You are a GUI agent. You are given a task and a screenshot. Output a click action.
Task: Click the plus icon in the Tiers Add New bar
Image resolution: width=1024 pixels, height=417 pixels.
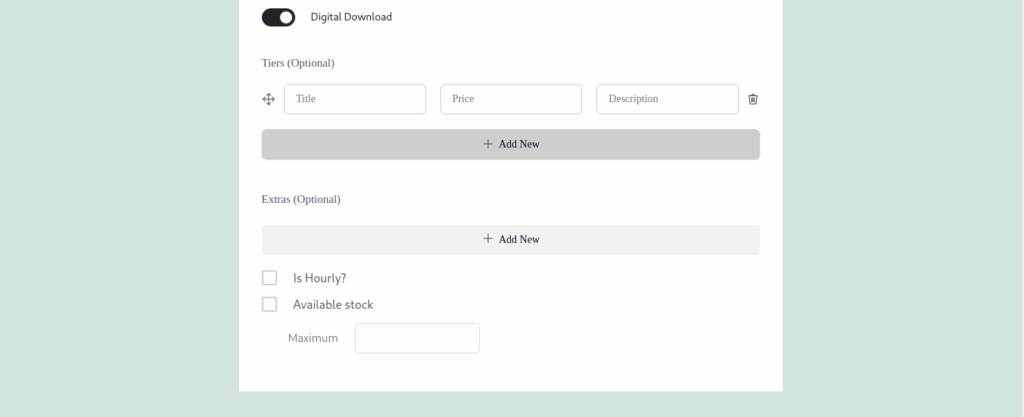click(x=488, y=144)
